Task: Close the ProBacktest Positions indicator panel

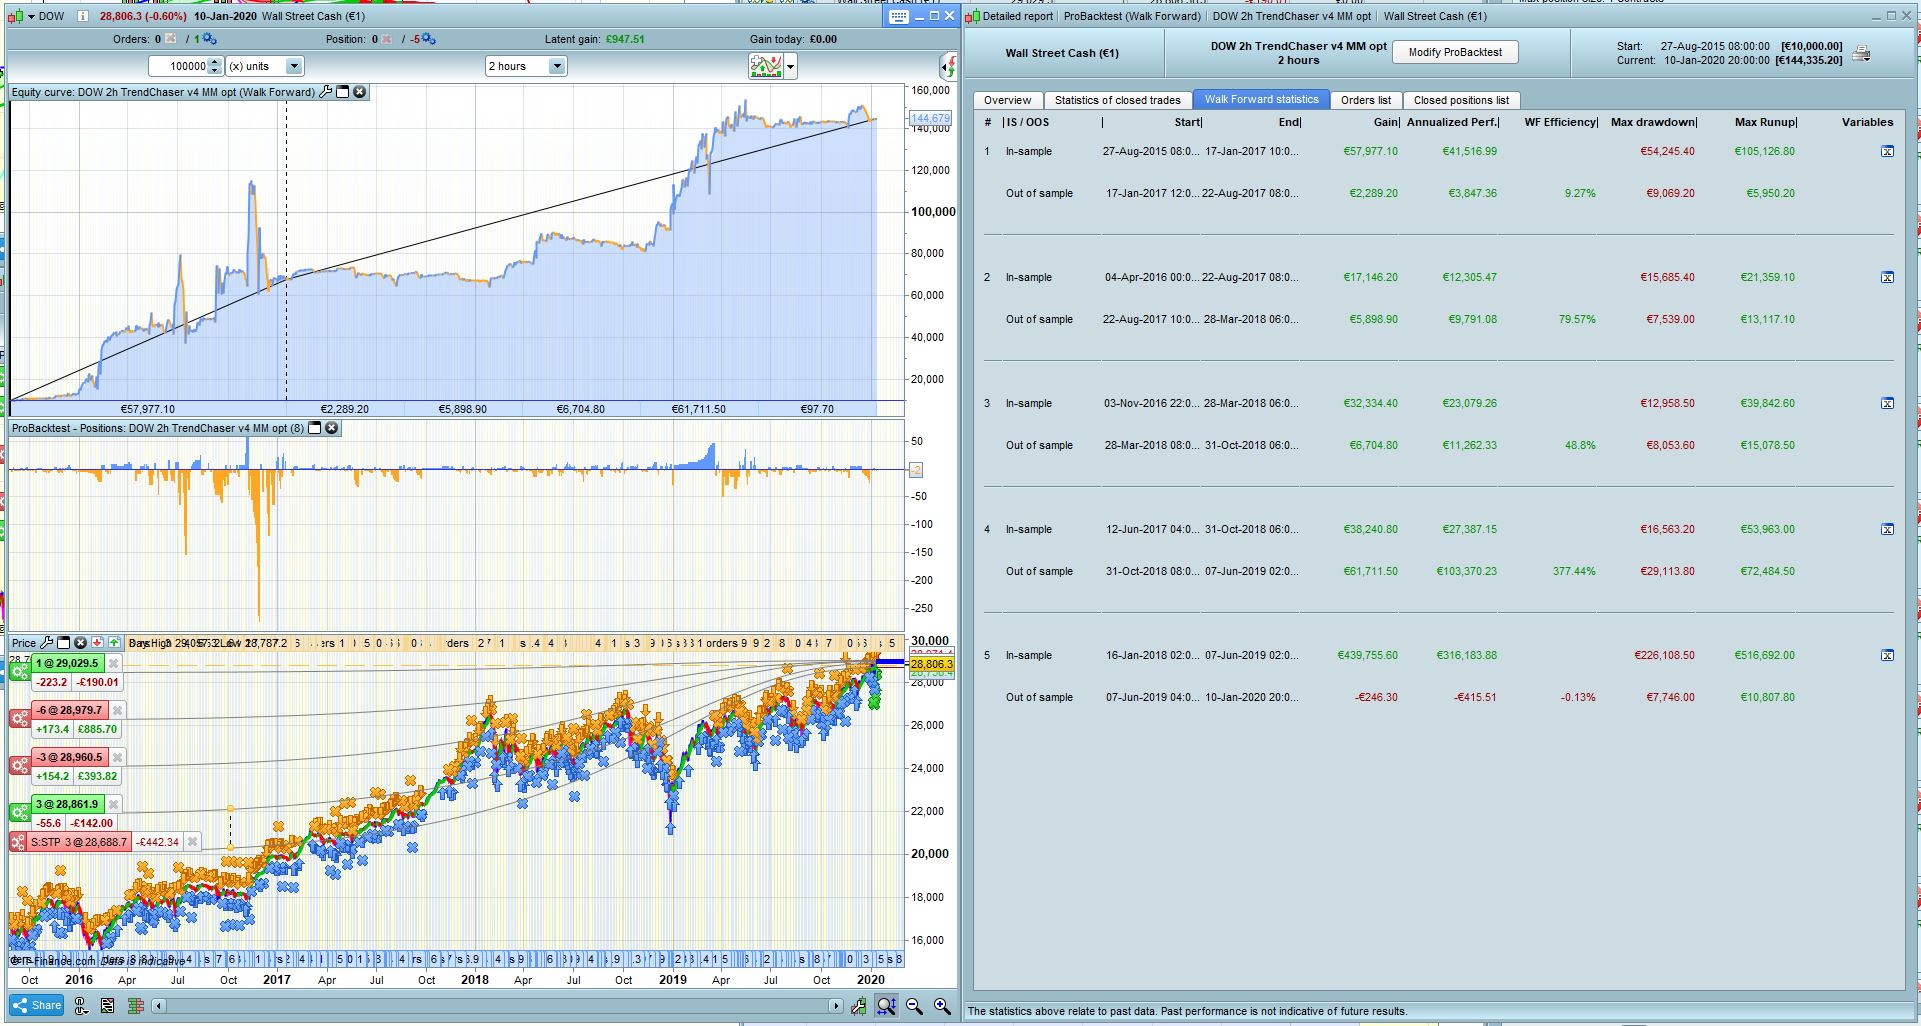Action: coord(331,428)
